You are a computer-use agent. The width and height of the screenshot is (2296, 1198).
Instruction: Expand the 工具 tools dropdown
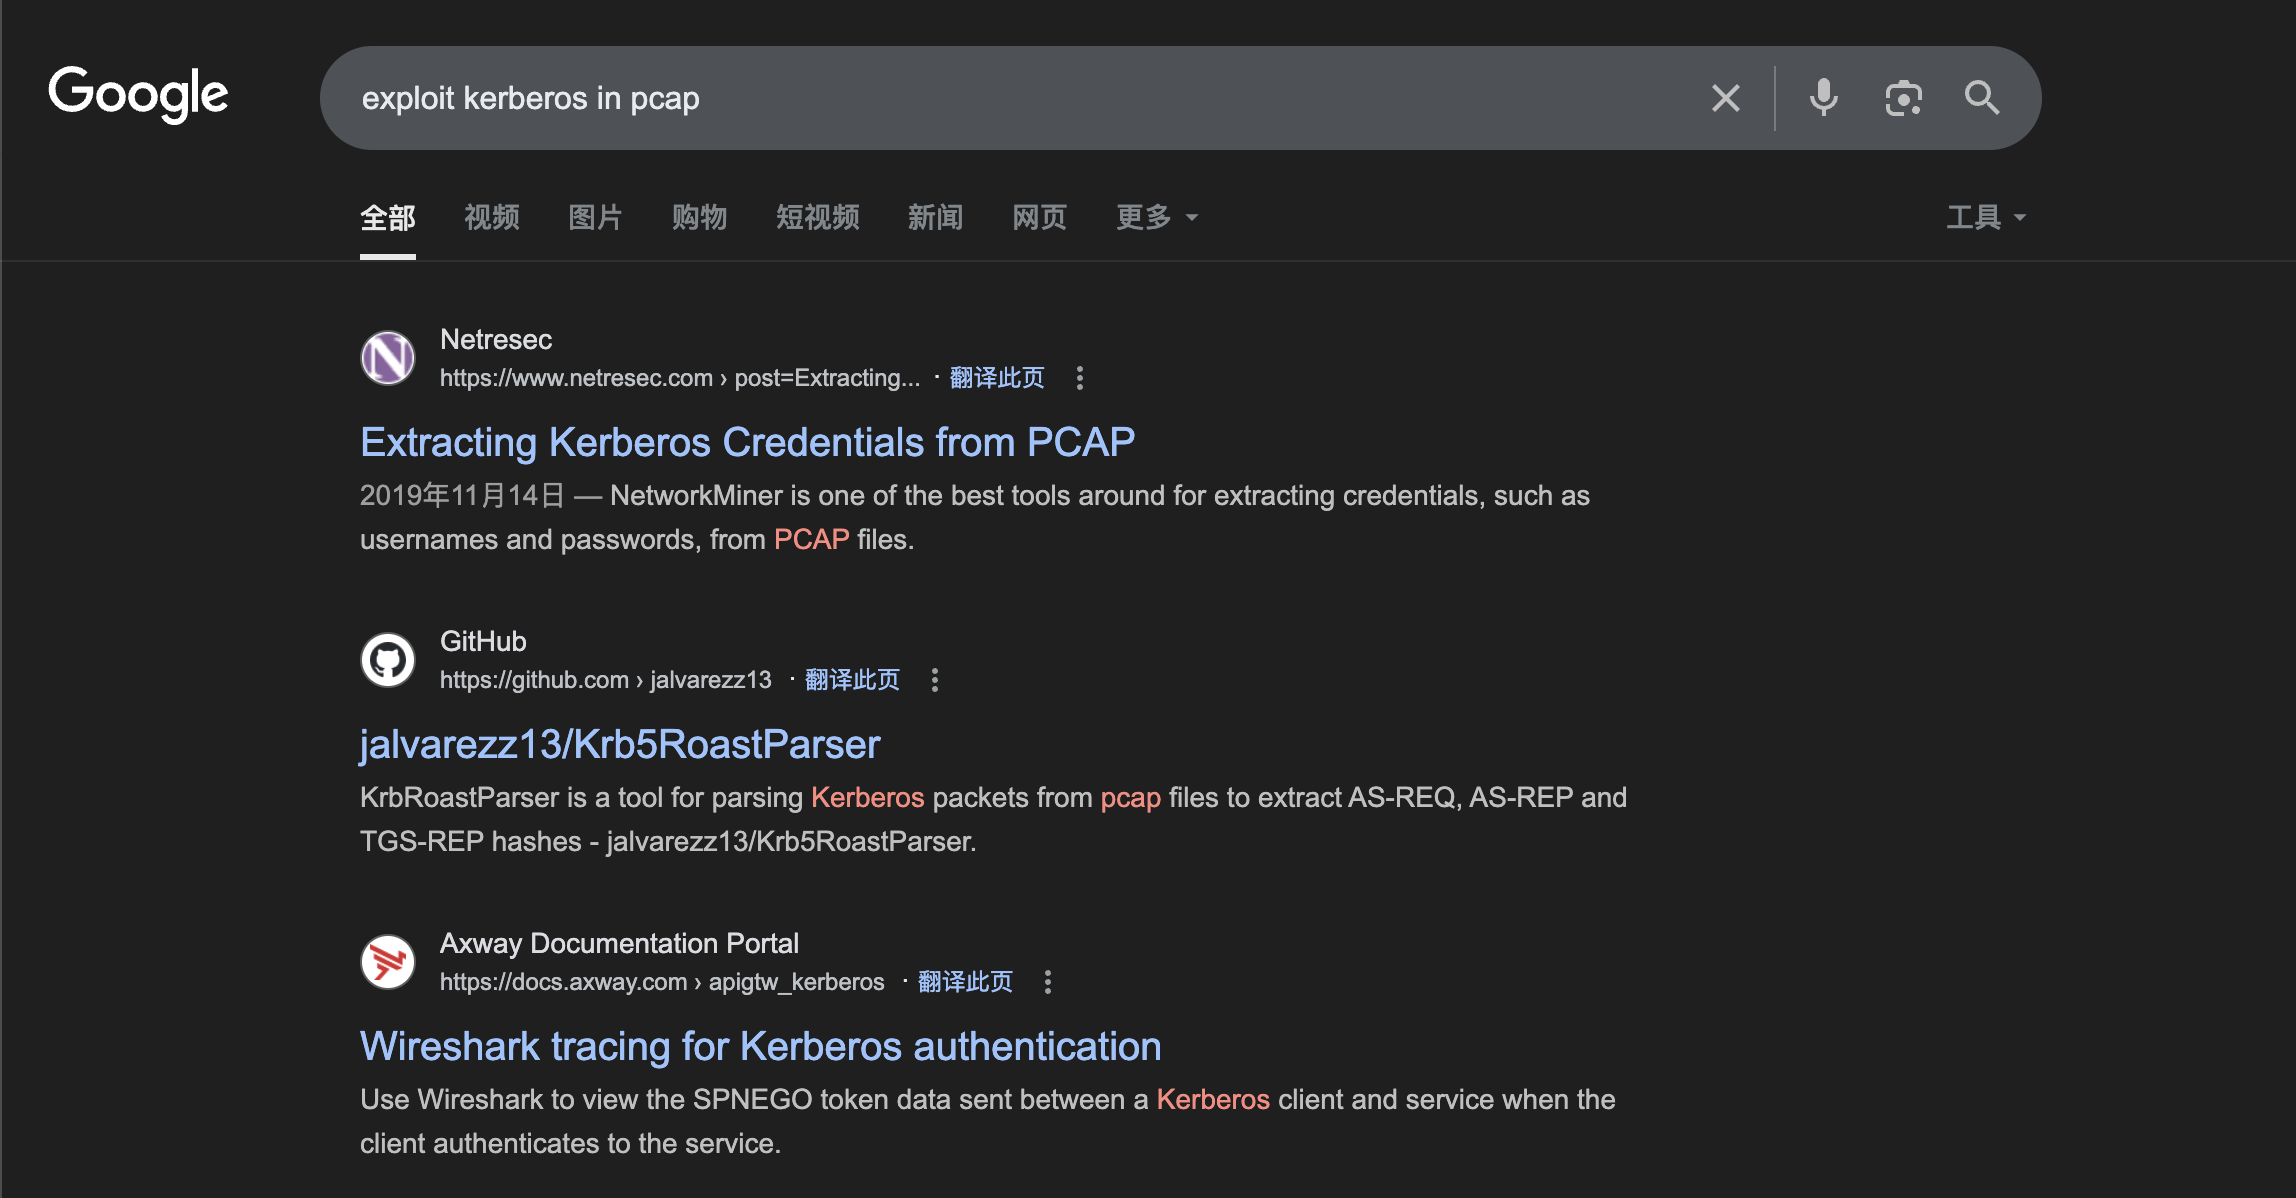pos(1985,217)
